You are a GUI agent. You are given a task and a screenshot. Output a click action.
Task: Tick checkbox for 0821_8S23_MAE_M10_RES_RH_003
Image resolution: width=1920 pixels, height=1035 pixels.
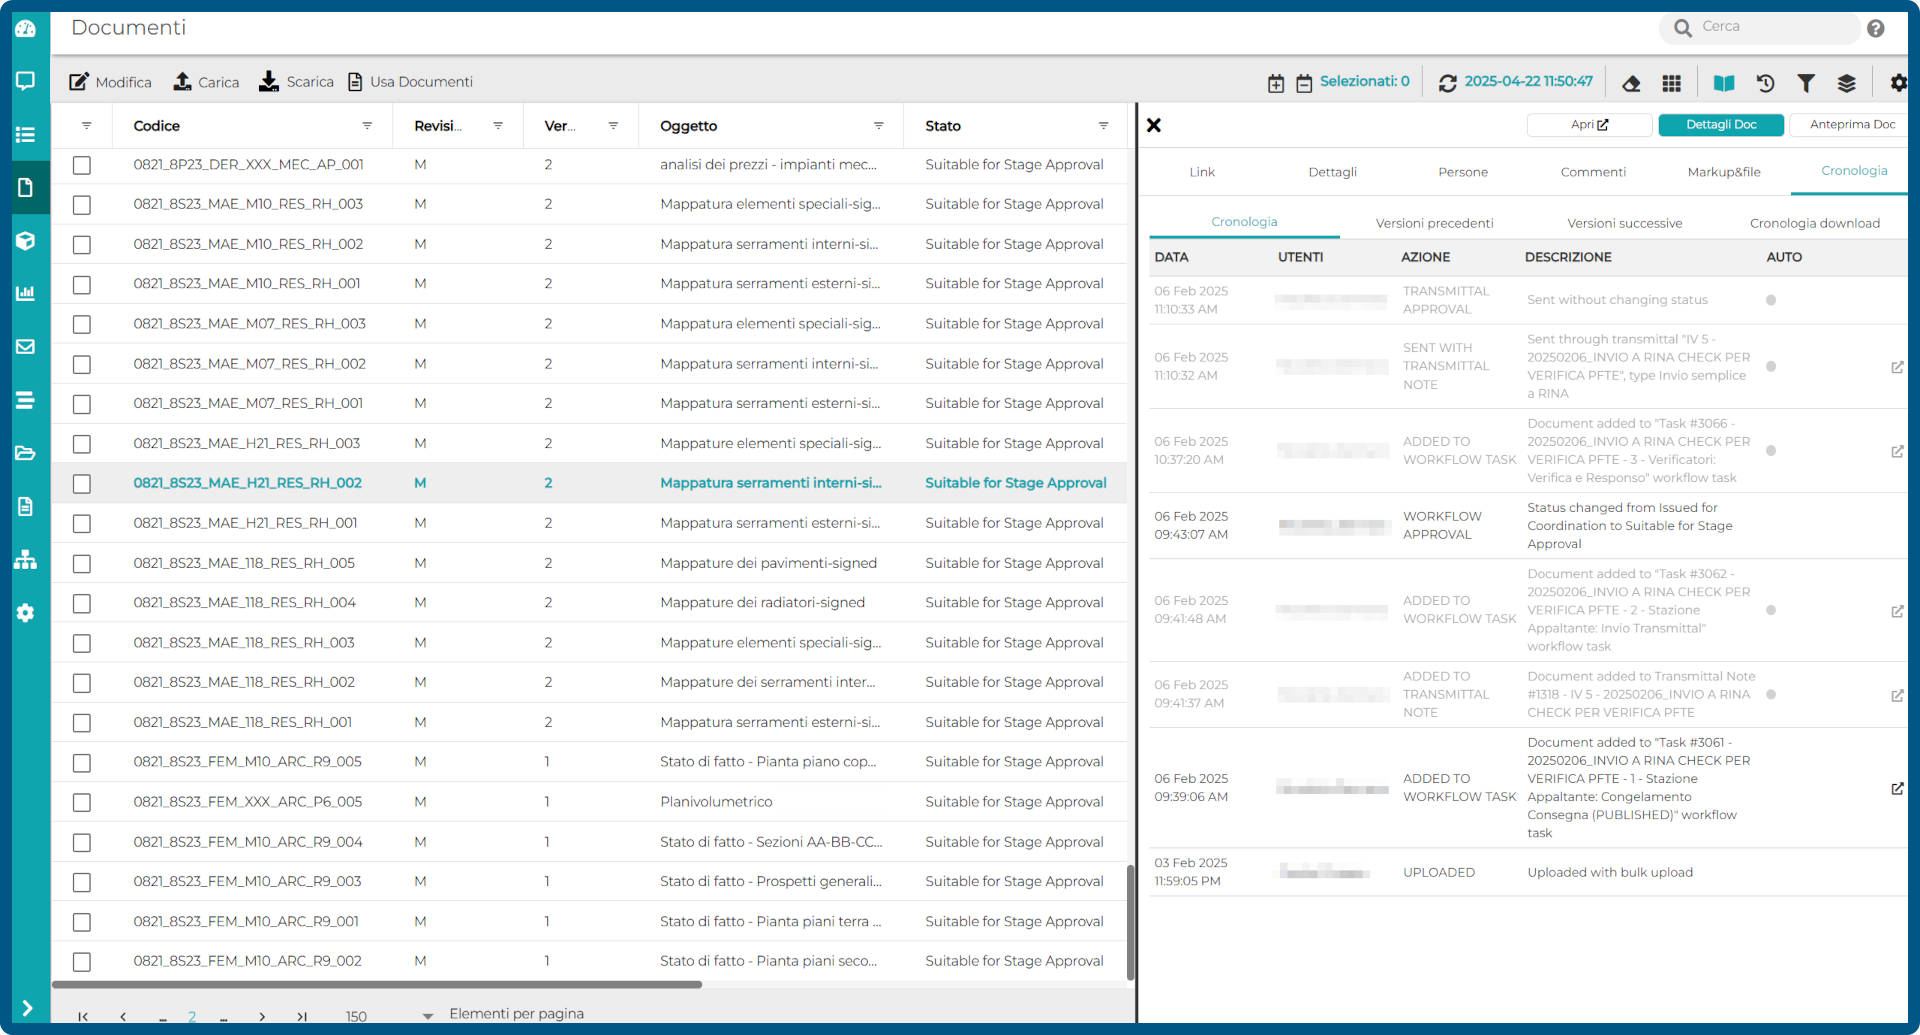click(82, 205)
